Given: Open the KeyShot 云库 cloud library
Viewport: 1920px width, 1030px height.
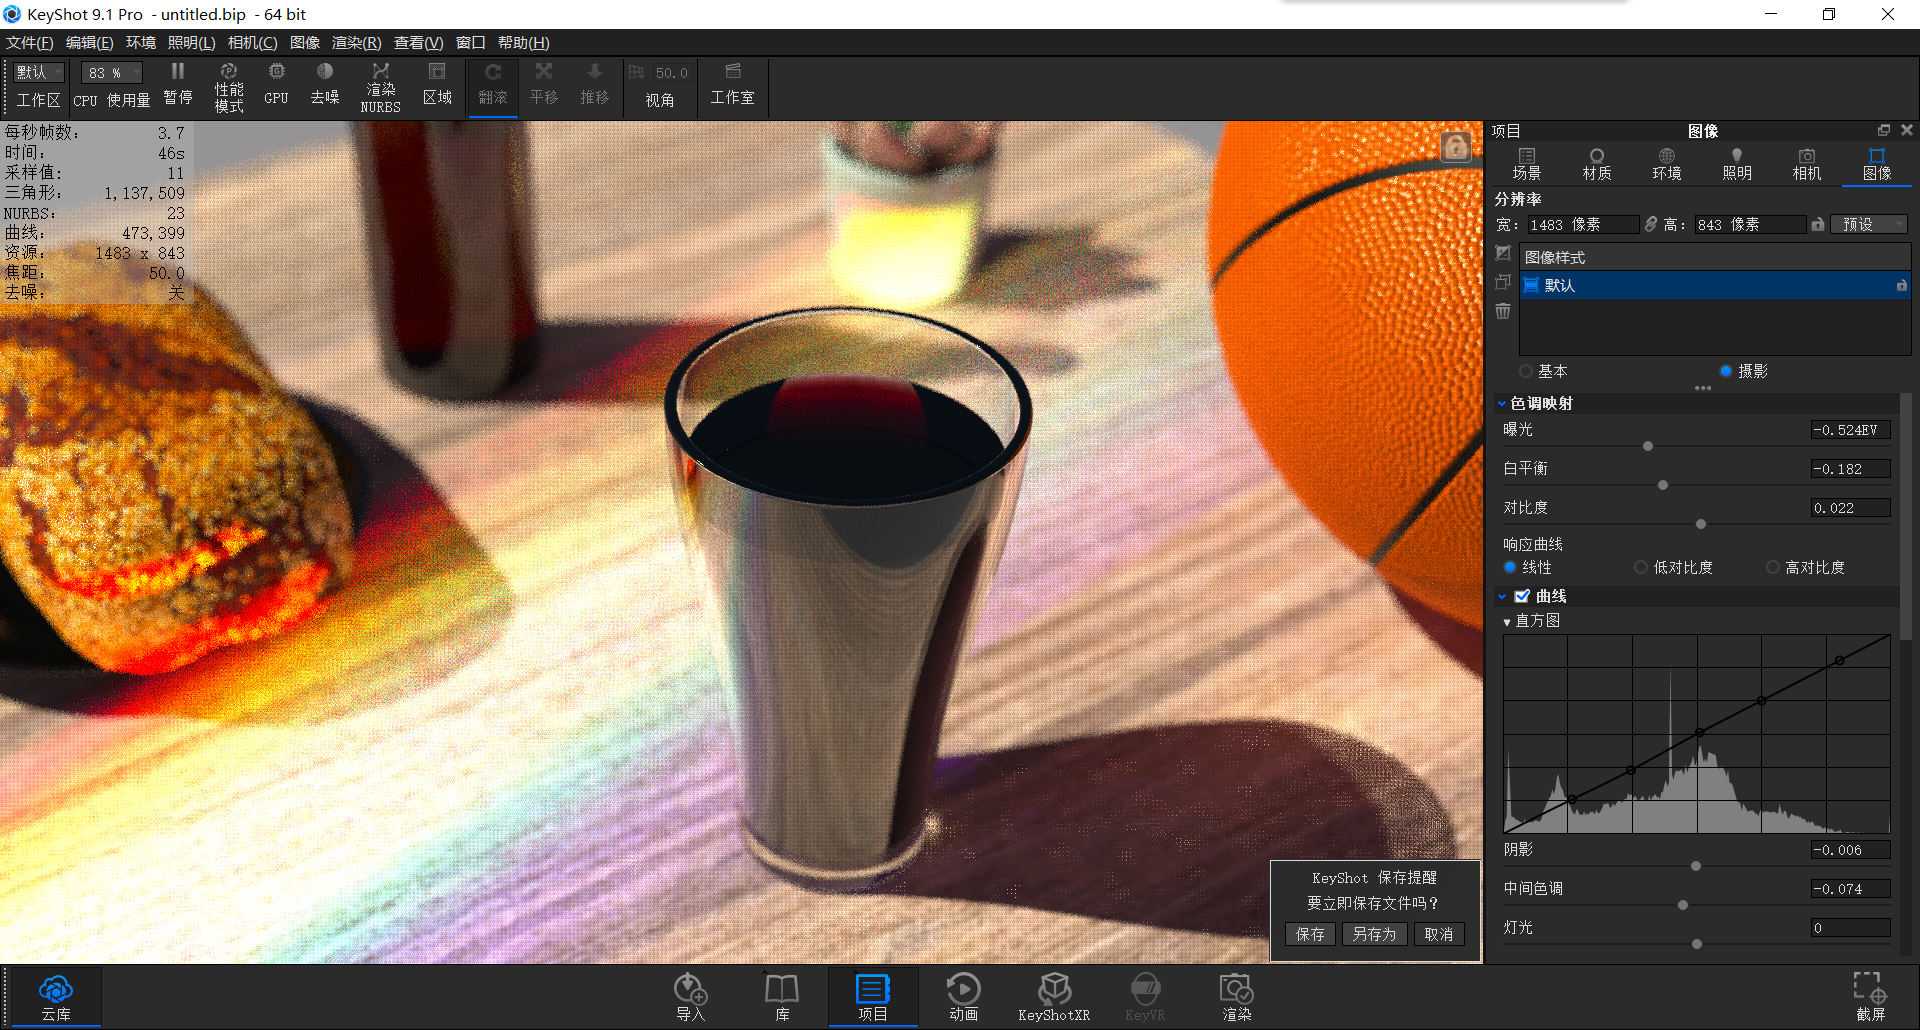Looking at the screenshot, I should 56,994.
